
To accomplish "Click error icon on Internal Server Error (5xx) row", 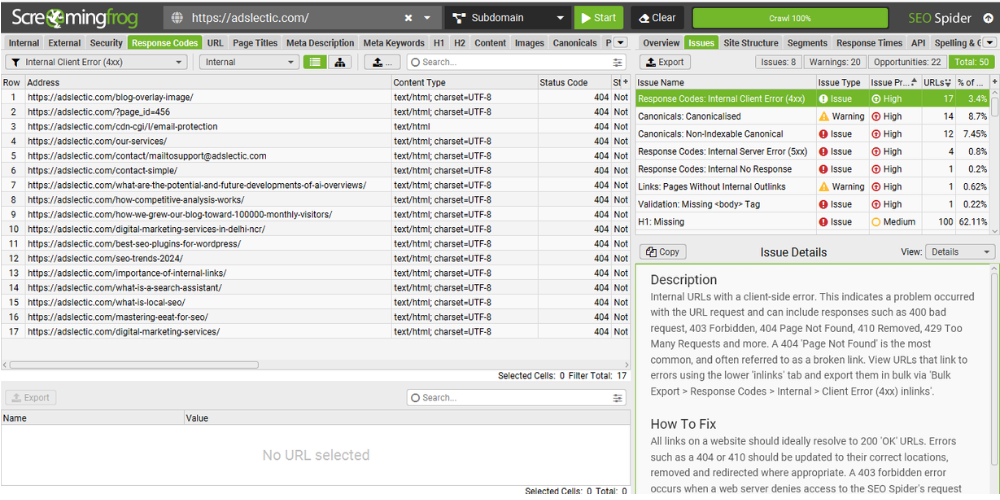I will coord(823,152).
